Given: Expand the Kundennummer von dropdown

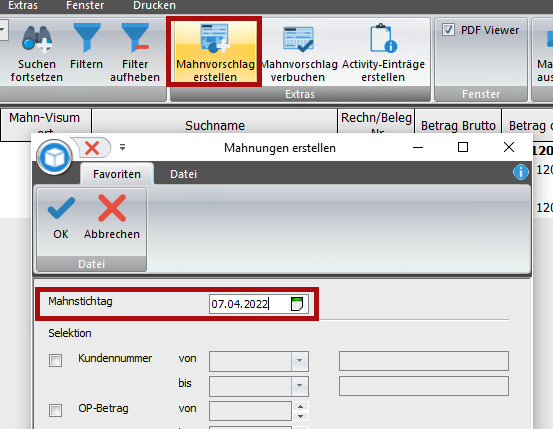Looking at the screenshot, I should point(299,361).
